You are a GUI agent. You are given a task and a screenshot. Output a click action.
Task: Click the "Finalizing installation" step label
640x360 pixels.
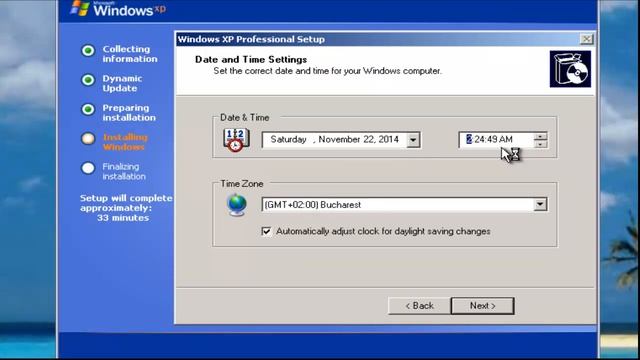124,171
